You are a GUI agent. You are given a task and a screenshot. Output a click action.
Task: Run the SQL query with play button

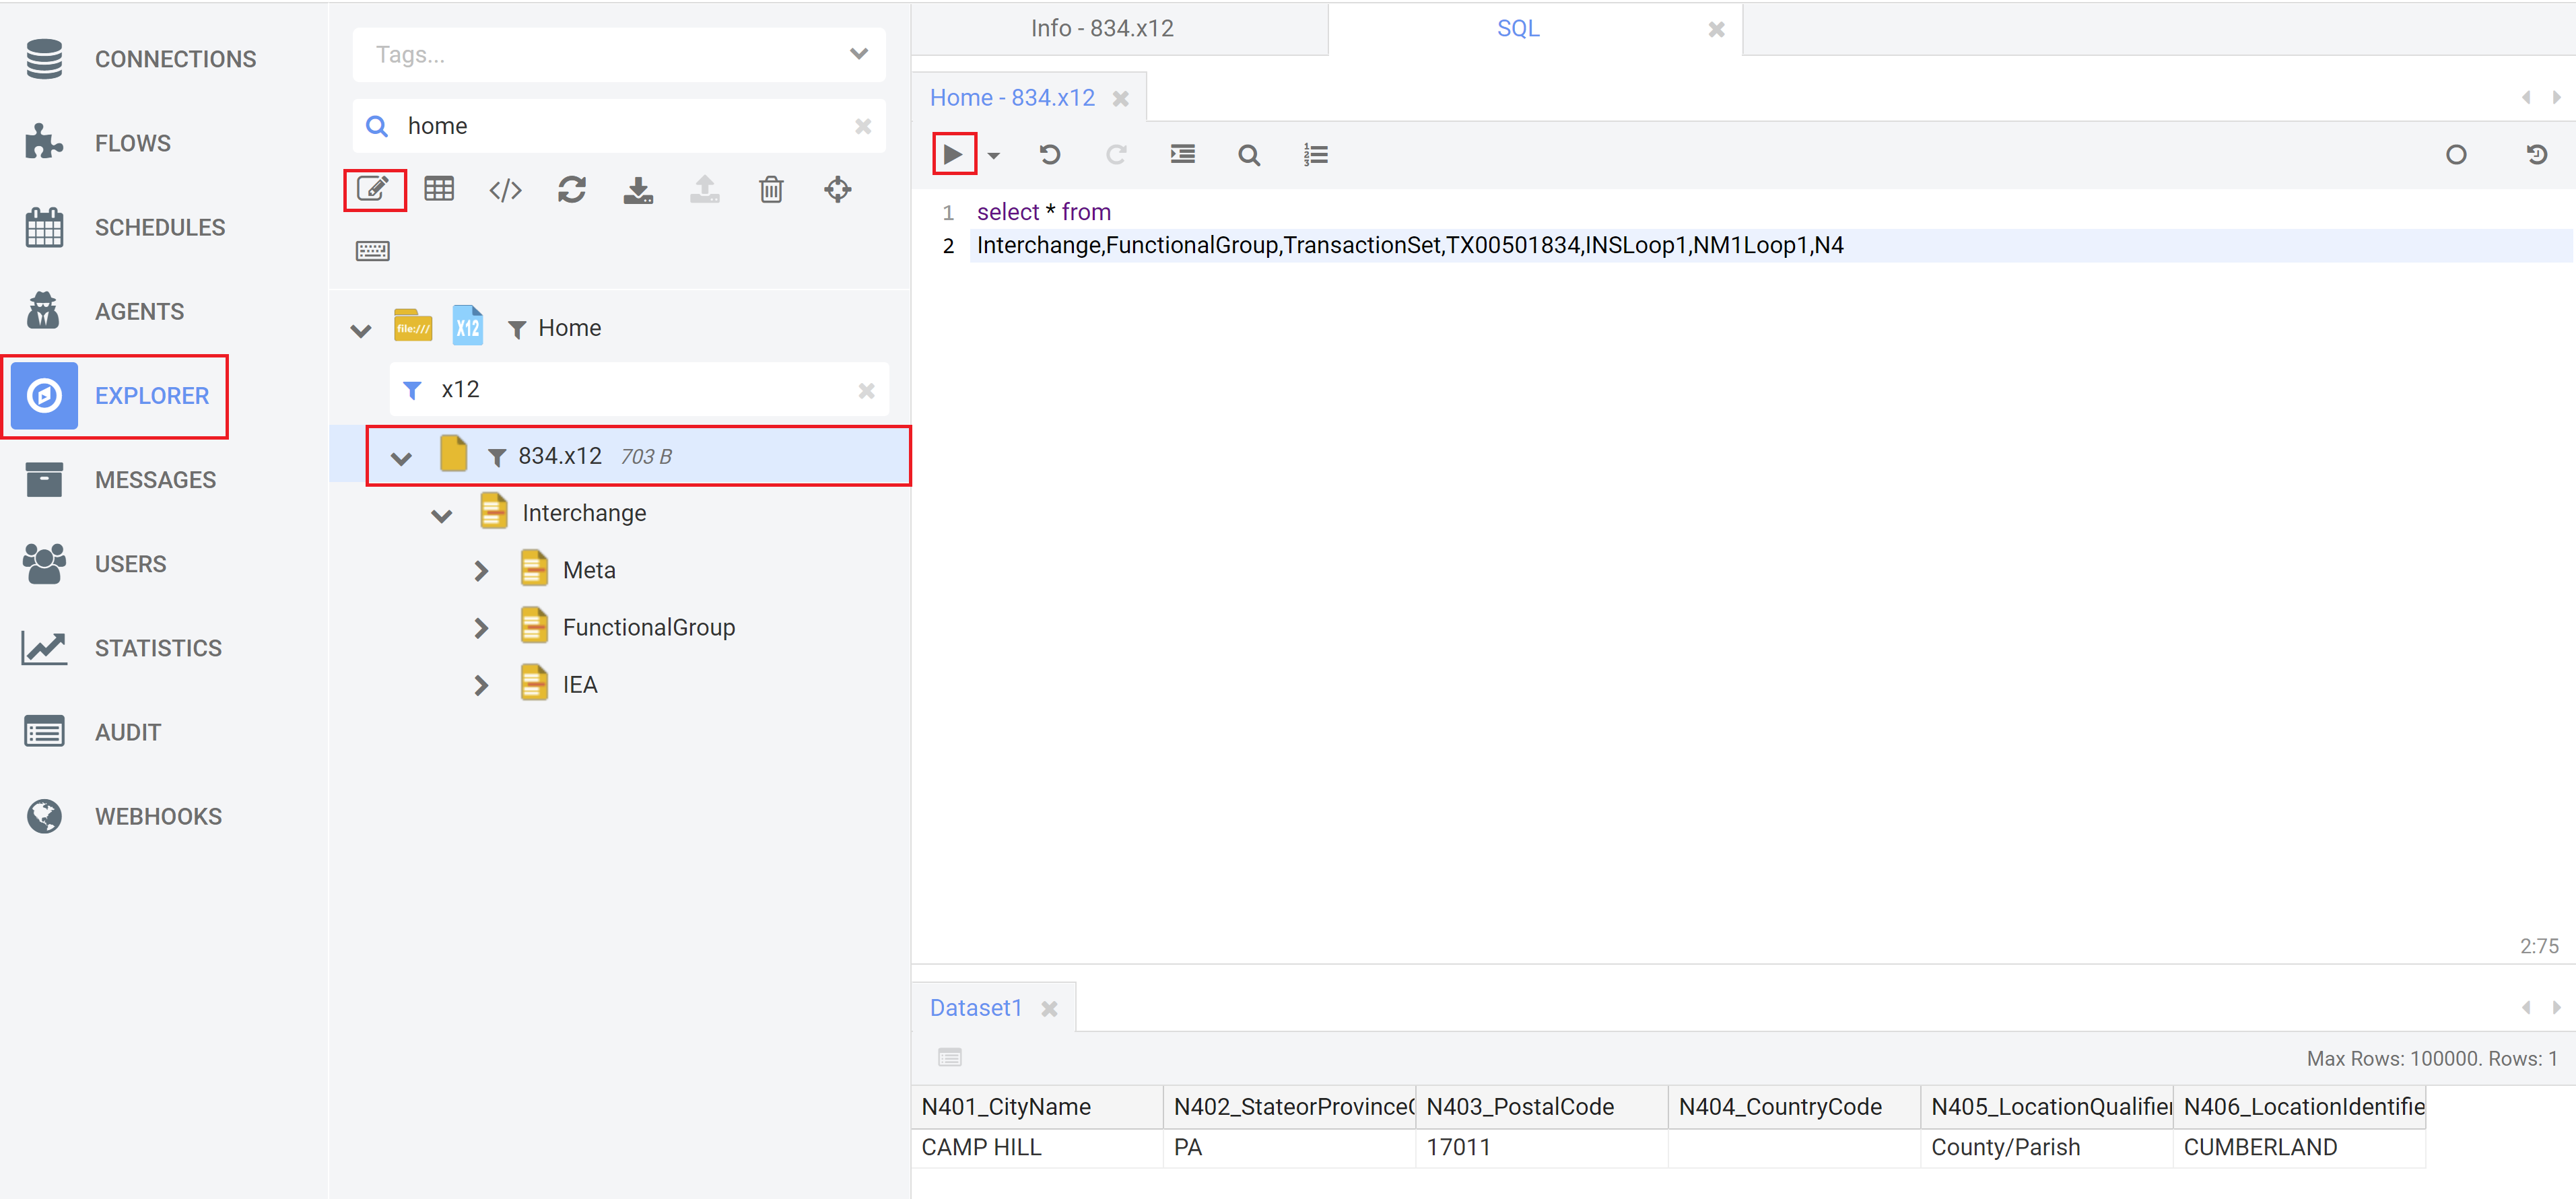pos(952,154)
